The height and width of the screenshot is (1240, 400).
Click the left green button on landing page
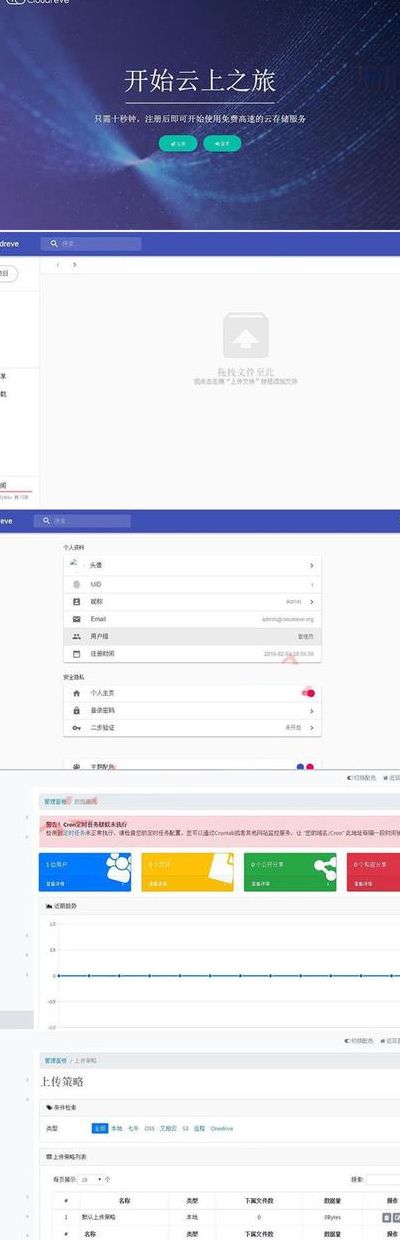click(178, 143)
